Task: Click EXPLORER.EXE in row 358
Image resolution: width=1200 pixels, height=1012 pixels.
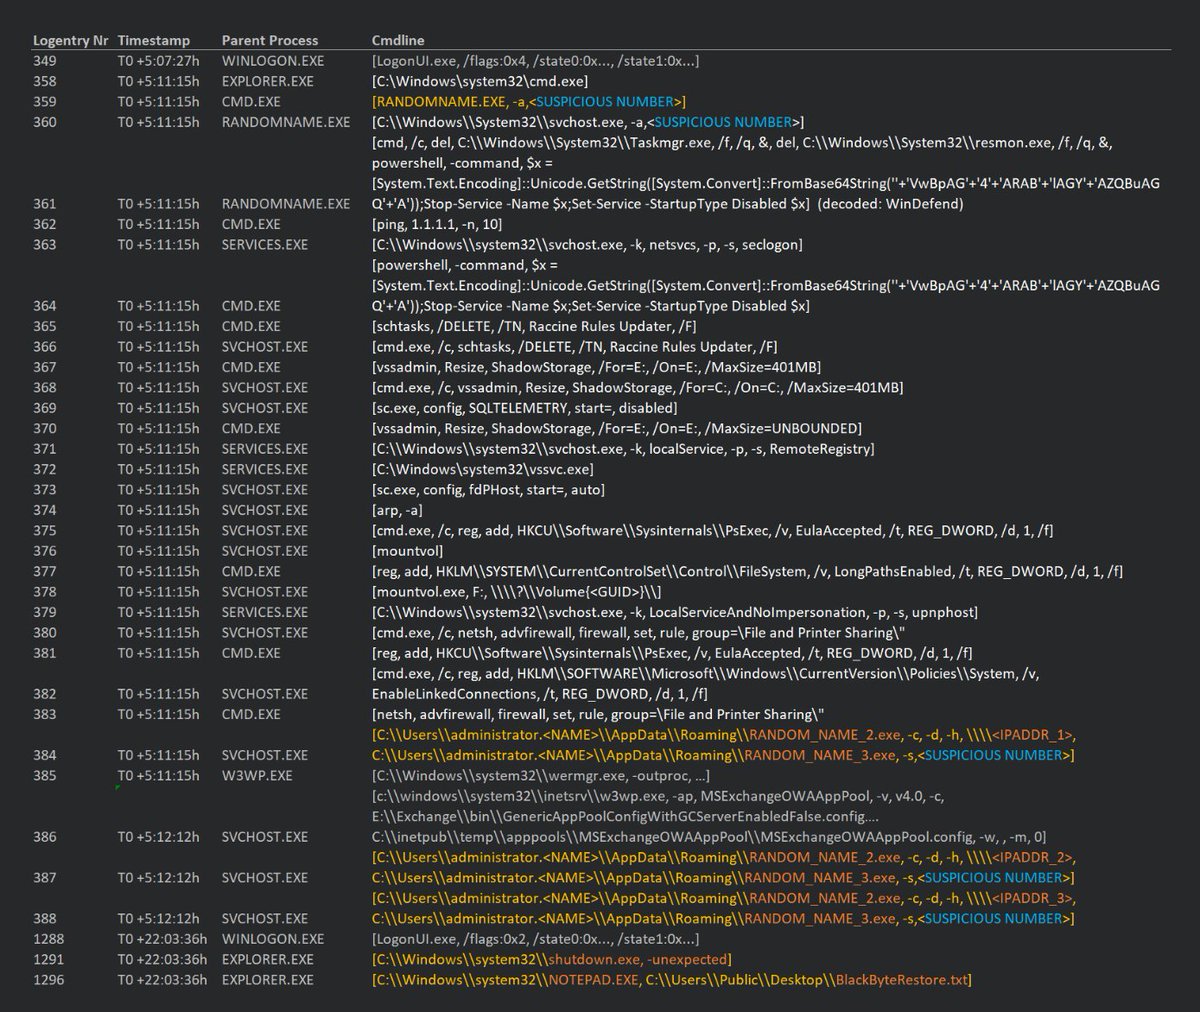Action: coord(267,81)
